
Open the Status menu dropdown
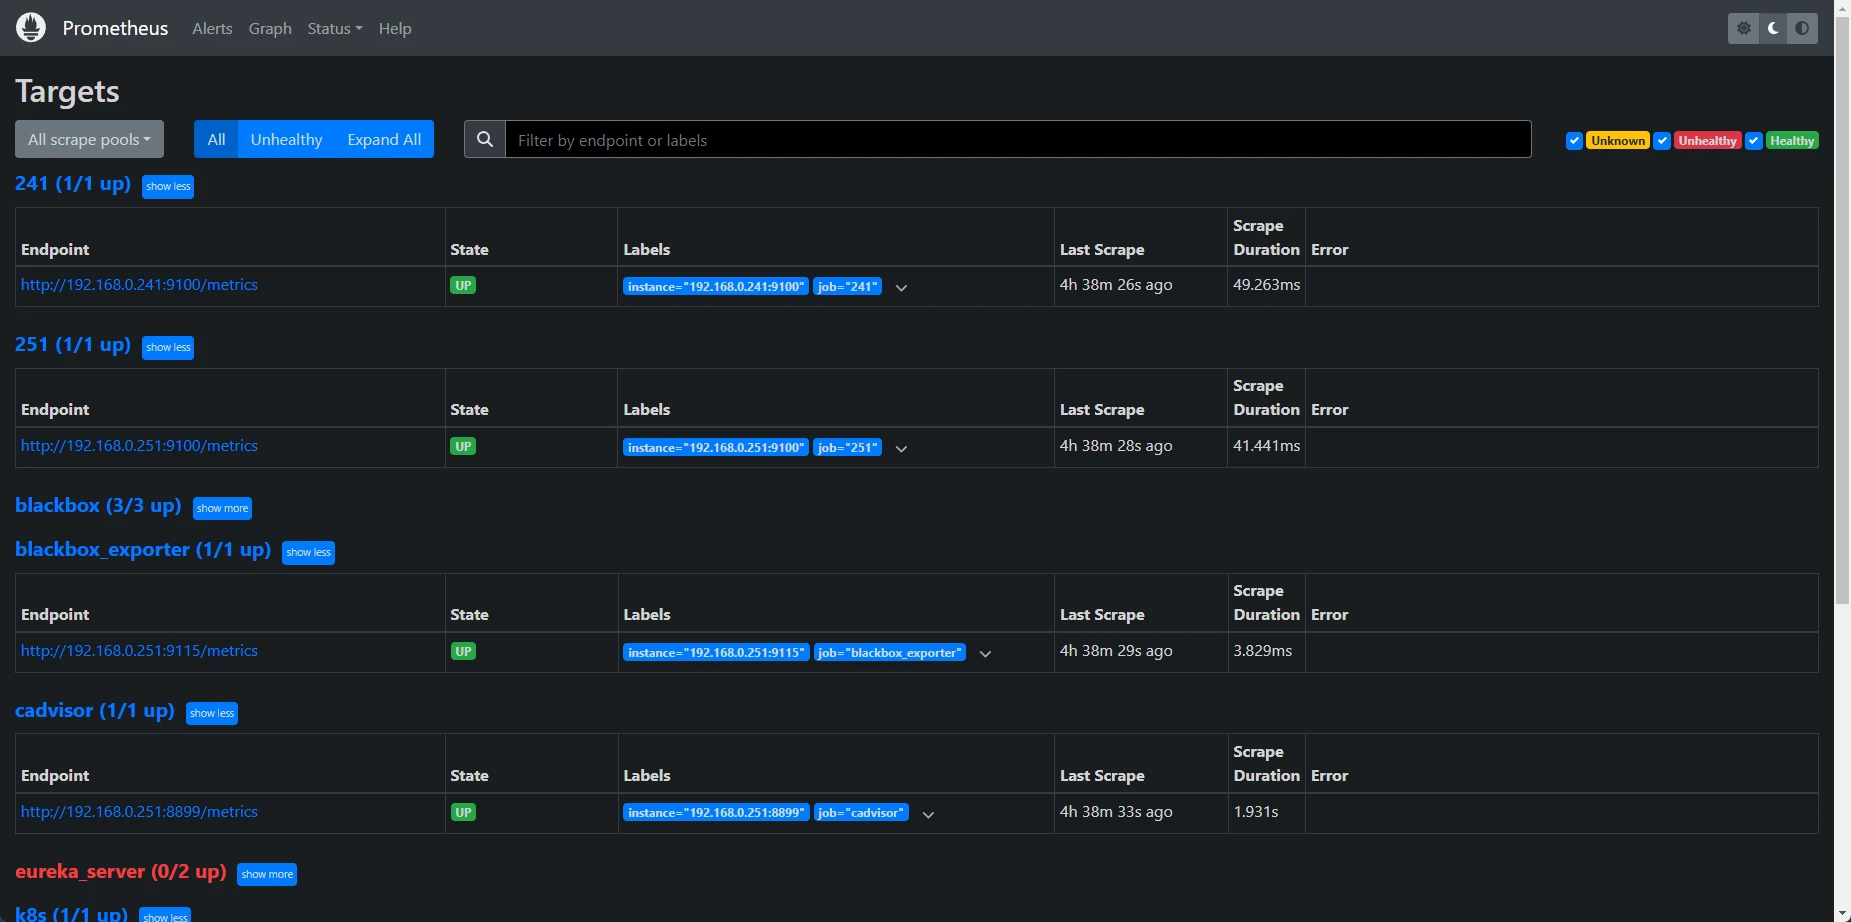[335, 28]
